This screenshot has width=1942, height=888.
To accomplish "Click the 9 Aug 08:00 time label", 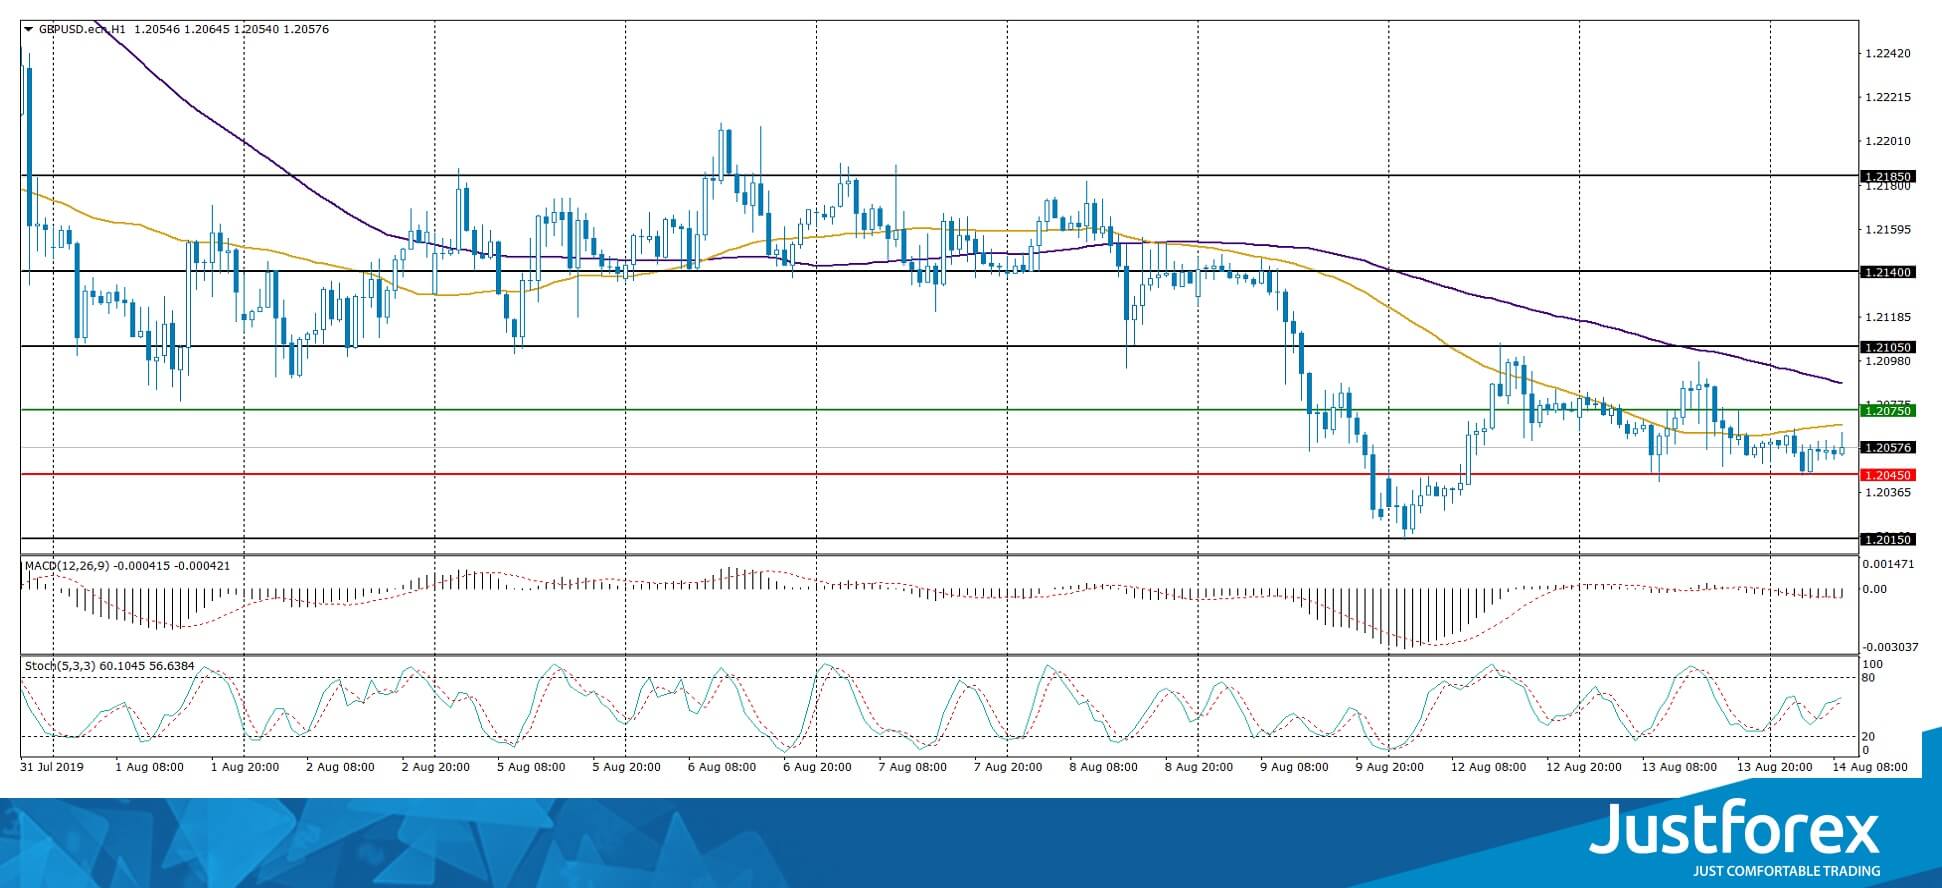I will coord(1294,767).
